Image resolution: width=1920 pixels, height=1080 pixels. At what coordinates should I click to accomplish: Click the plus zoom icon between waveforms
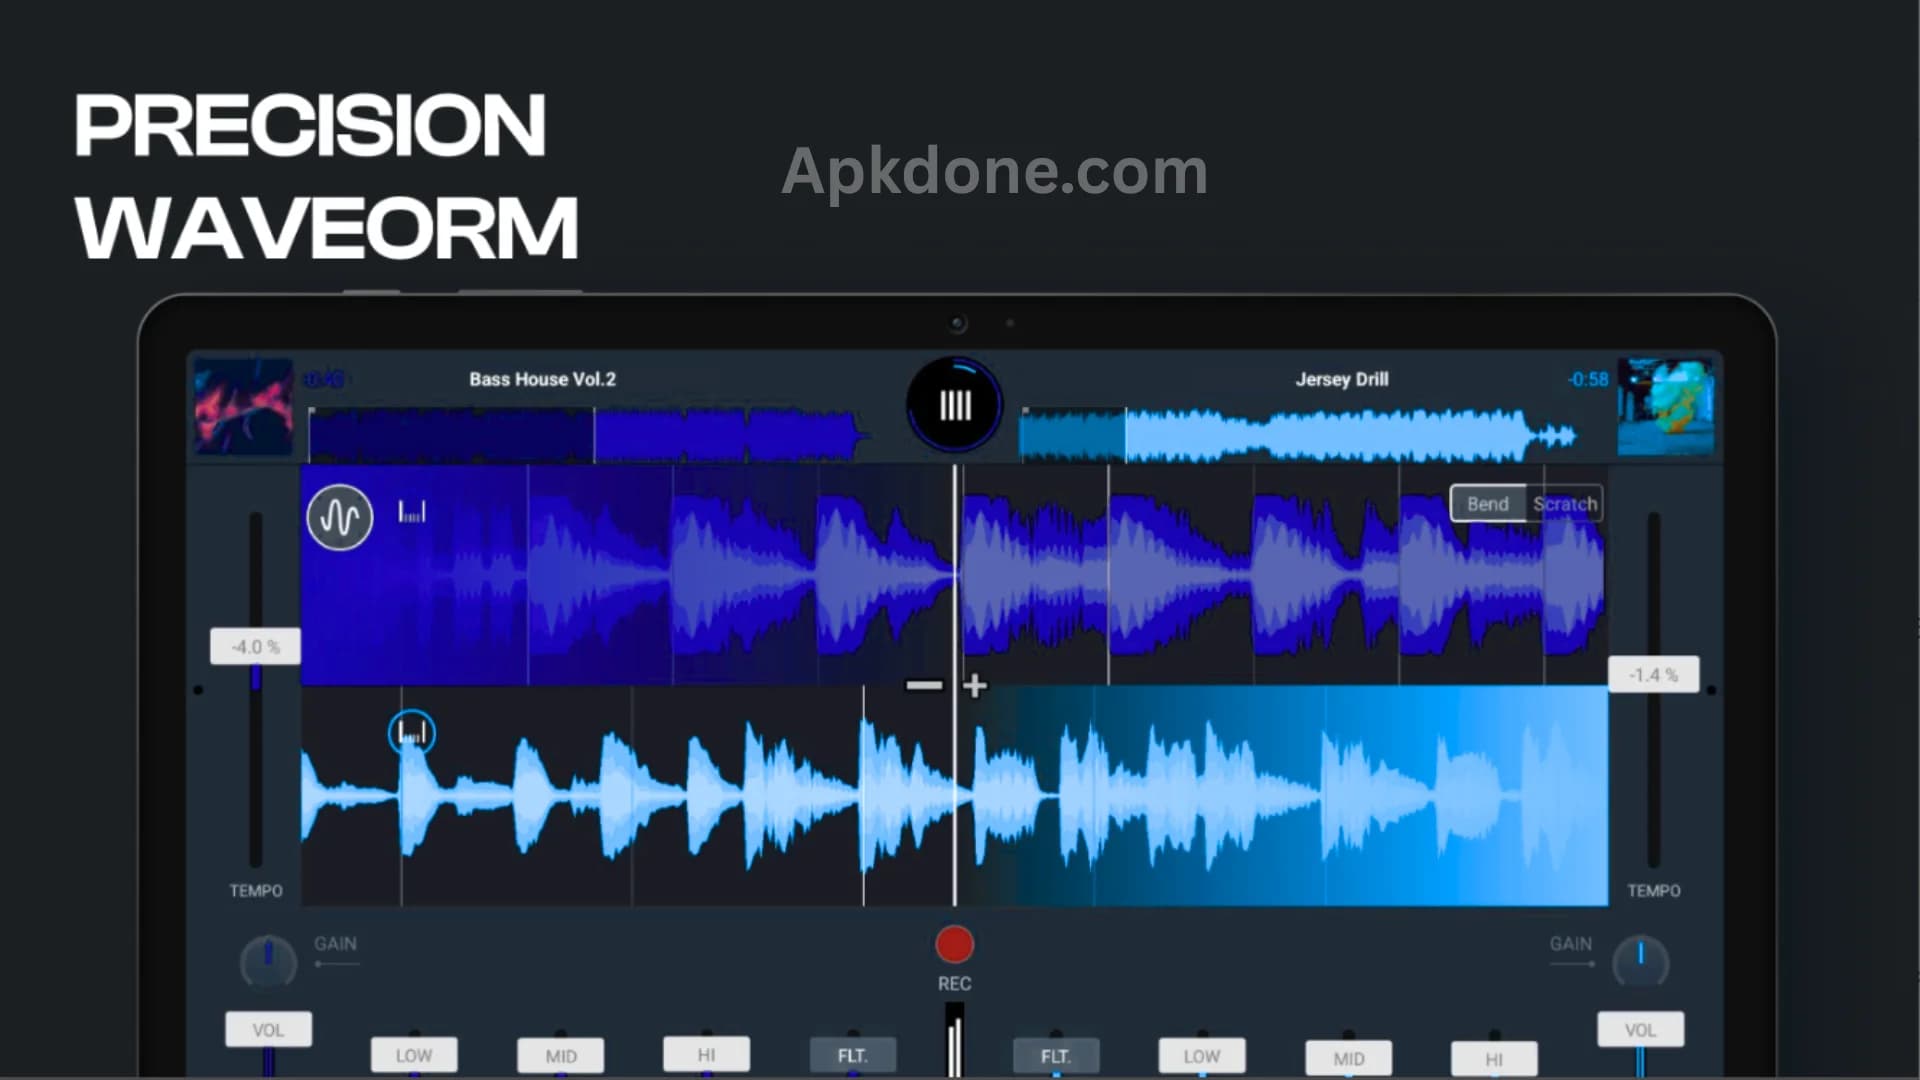pos(975,685)
